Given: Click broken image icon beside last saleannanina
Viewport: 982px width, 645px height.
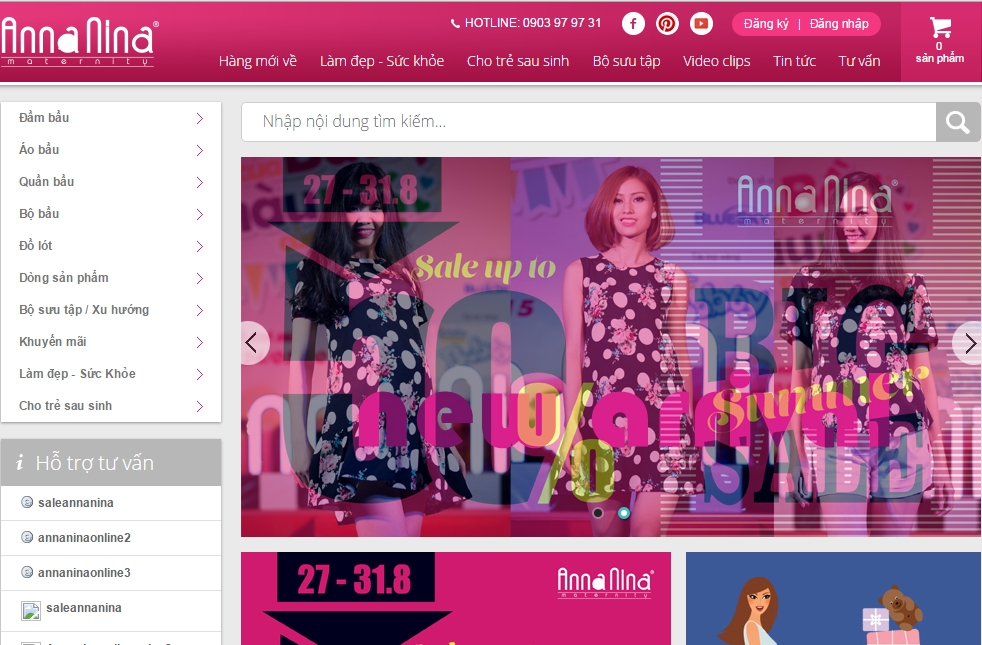Looking at the screenshot, I should (31, 611).
